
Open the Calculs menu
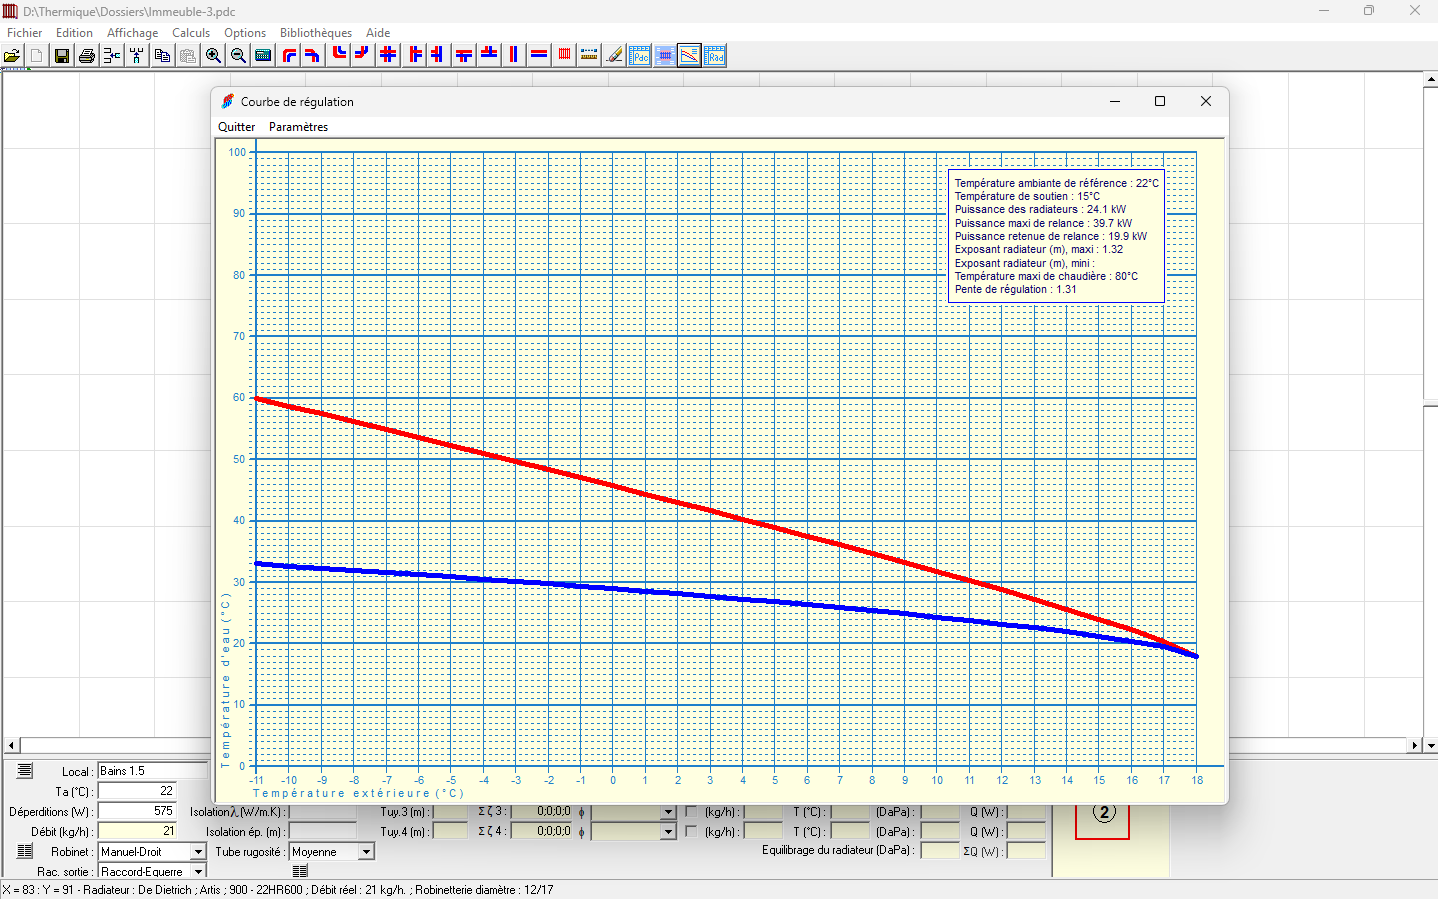tap(191, 33)
